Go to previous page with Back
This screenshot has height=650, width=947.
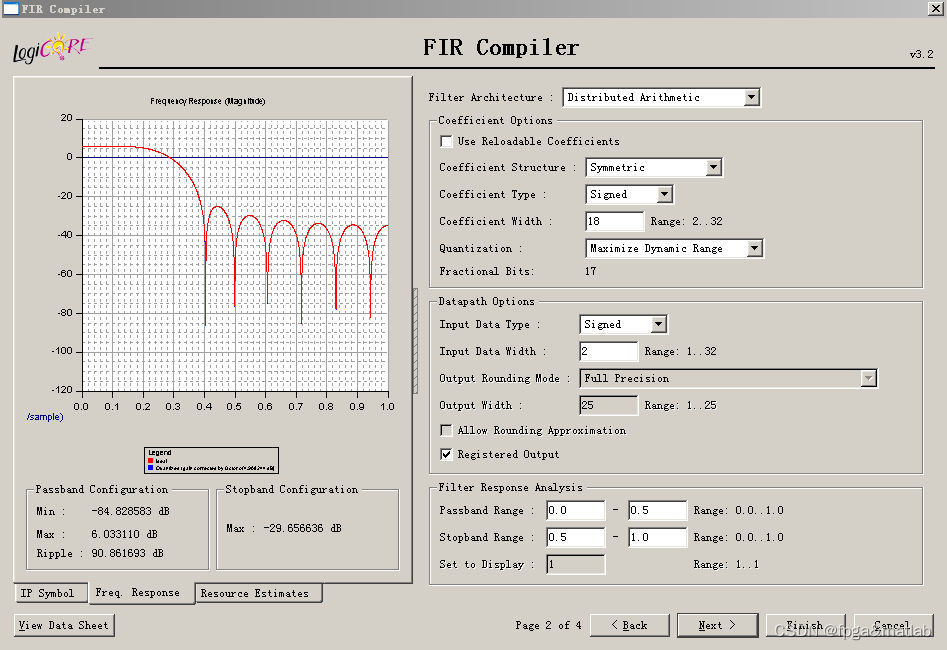point(629,625)
